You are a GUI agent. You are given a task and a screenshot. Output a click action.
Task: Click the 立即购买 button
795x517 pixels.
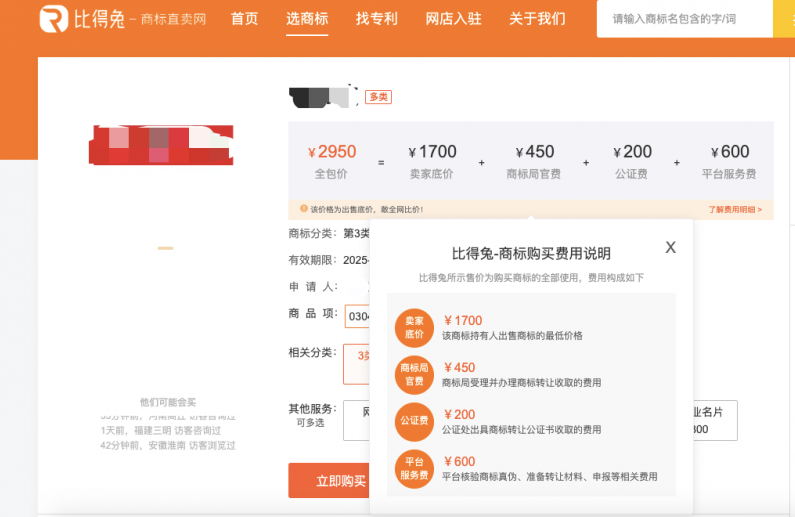click(x=330, y=481)
